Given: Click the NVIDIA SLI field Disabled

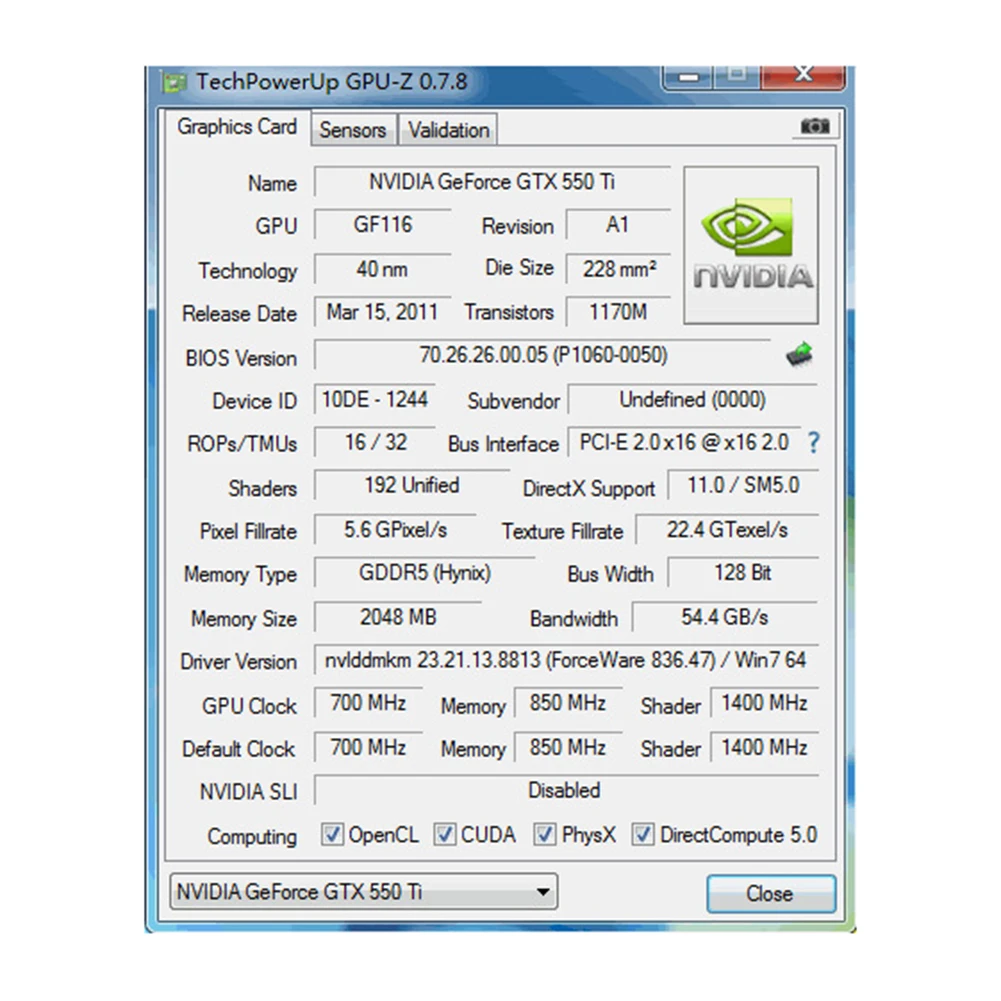Looking at the screenshot, I should 566,791.
